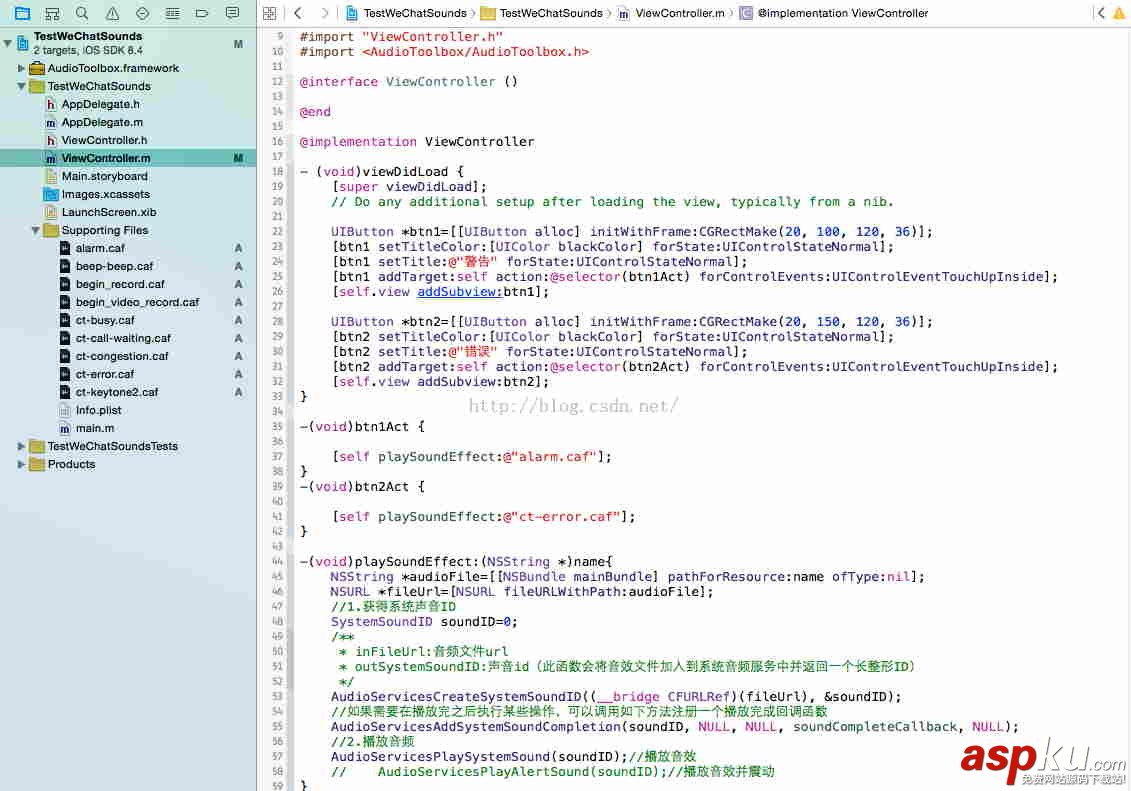Open the Project navigator folder icon
The width and height of the screenshot is (1131, 791).
[x=22, y=13]
